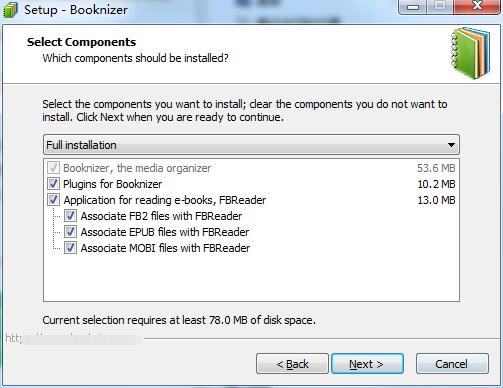Minimize the setup window
The height and width of the screenshot is (388, 503).
coord(413,7)
